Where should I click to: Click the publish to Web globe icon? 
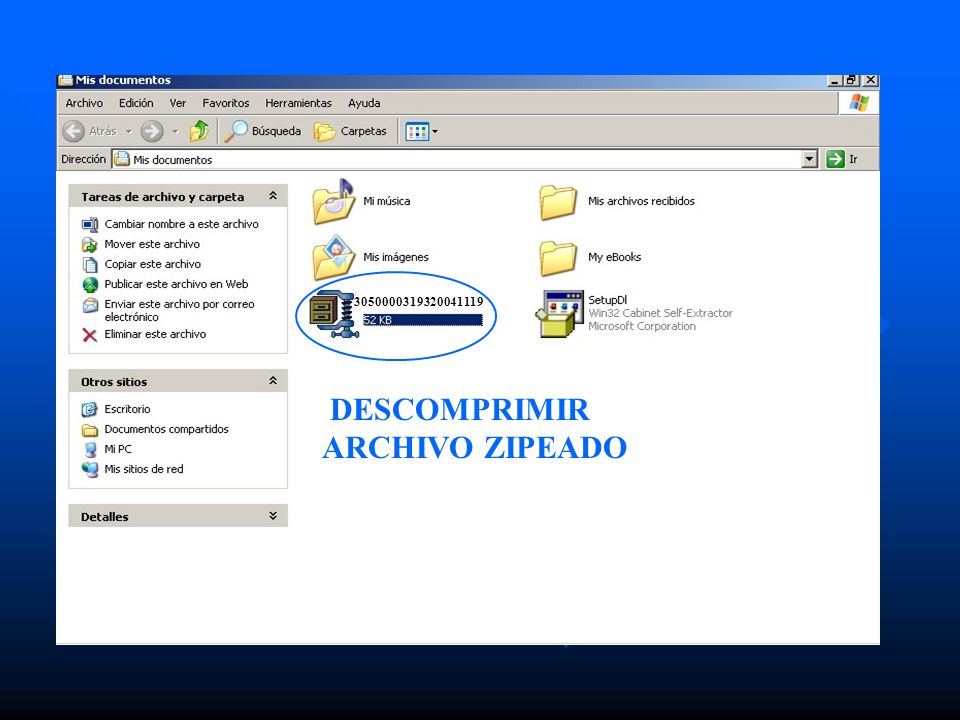tap(90, 285)
